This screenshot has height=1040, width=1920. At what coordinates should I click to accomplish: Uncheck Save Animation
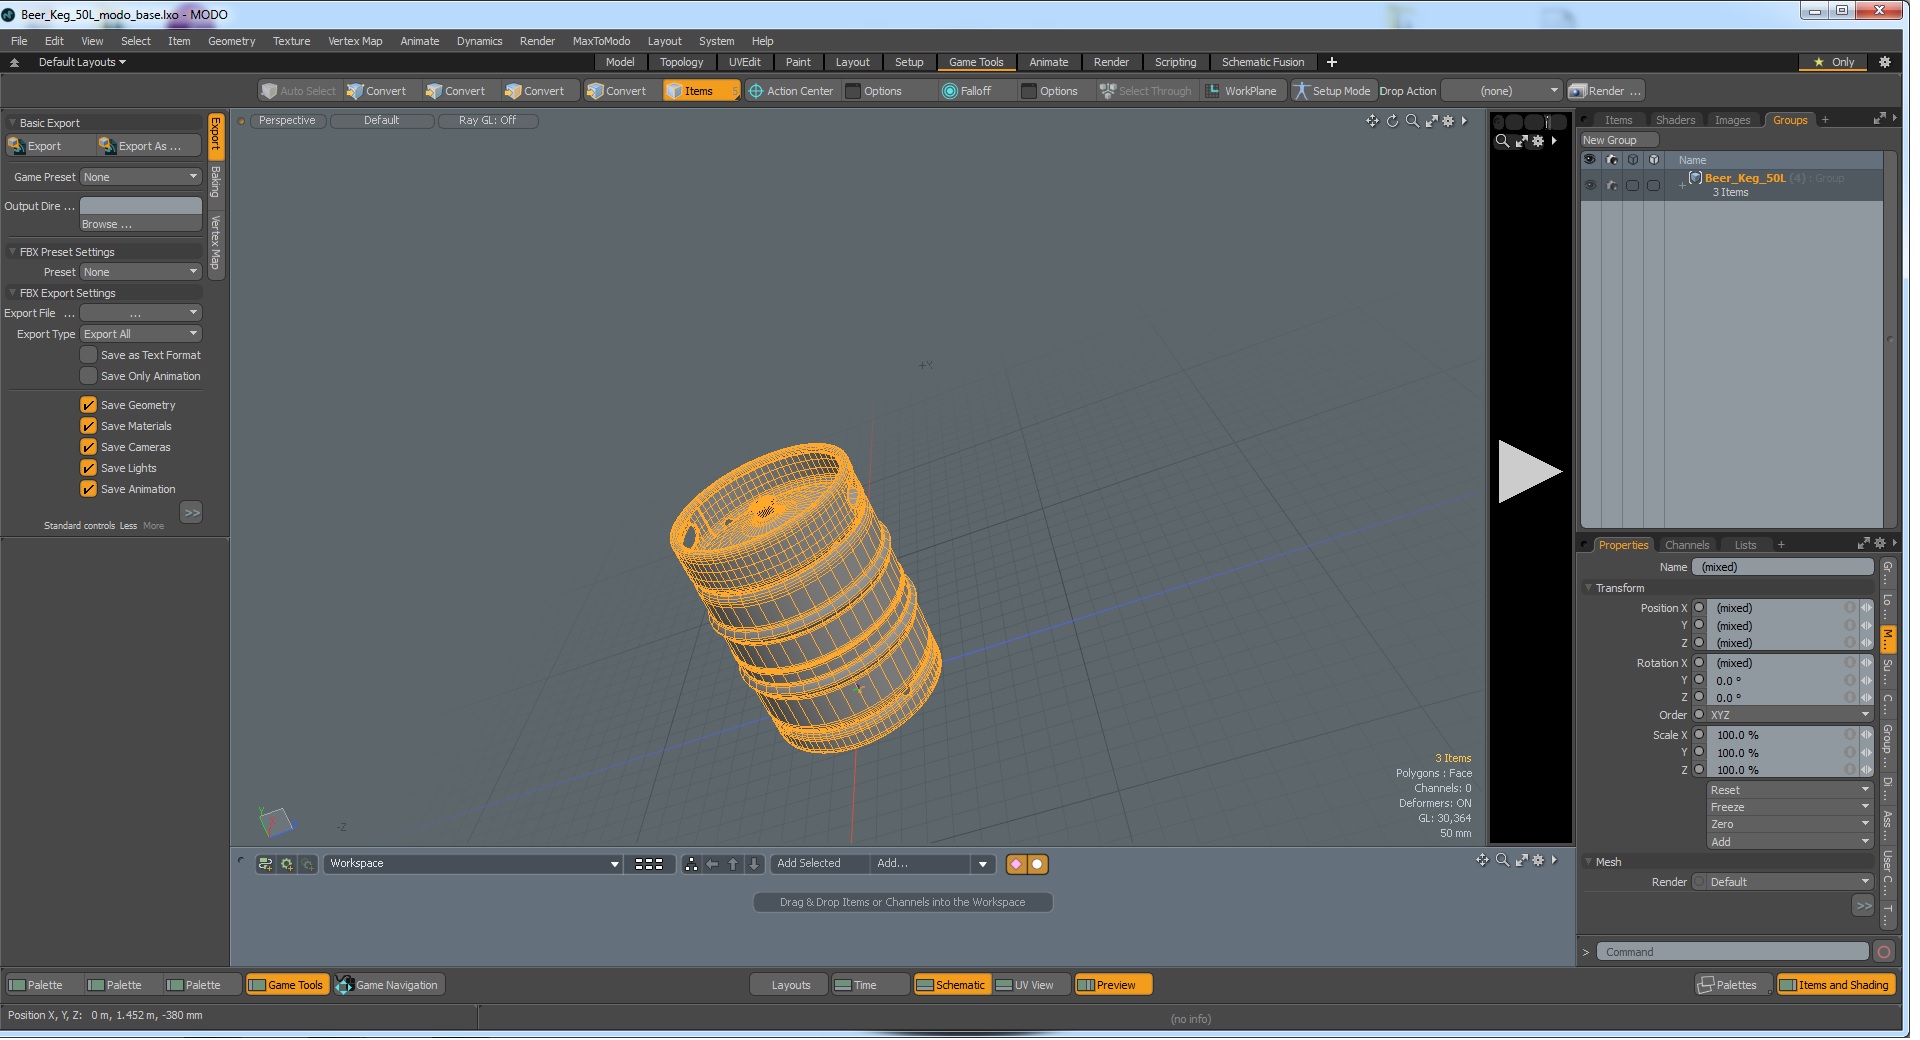coord(89,489)
